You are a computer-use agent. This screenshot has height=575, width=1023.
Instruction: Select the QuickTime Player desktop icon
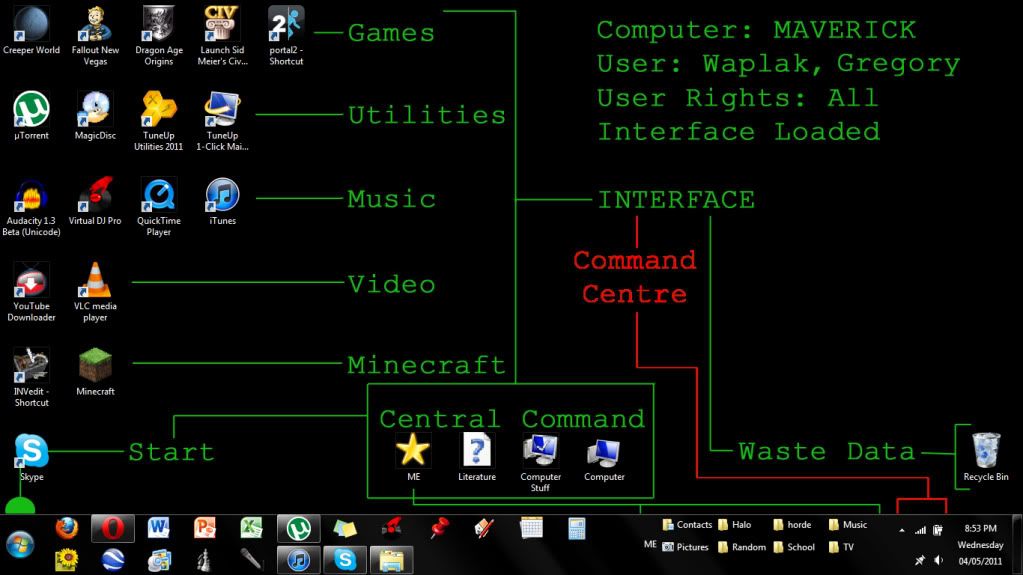159,207
